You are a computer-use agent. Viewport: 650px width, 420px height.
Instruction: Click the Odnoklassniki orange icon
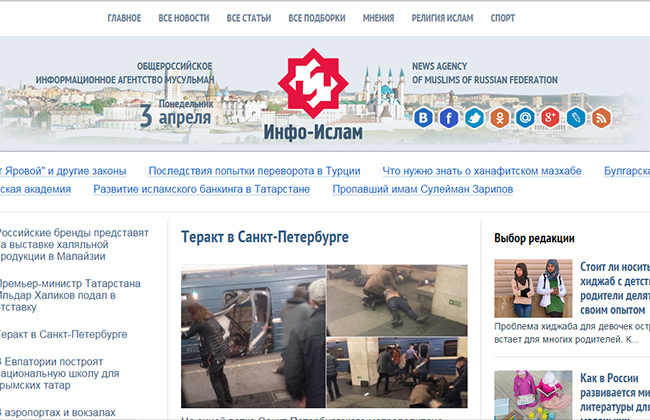tap(500, 117)
